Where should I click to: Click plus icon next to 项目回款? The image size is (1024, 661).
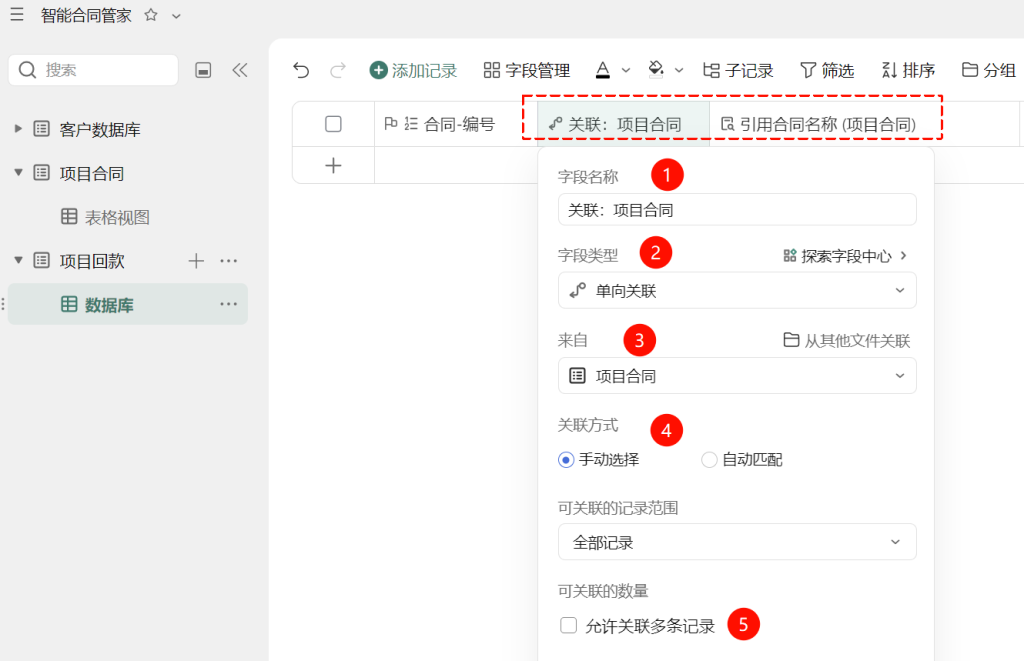[196, 261]
